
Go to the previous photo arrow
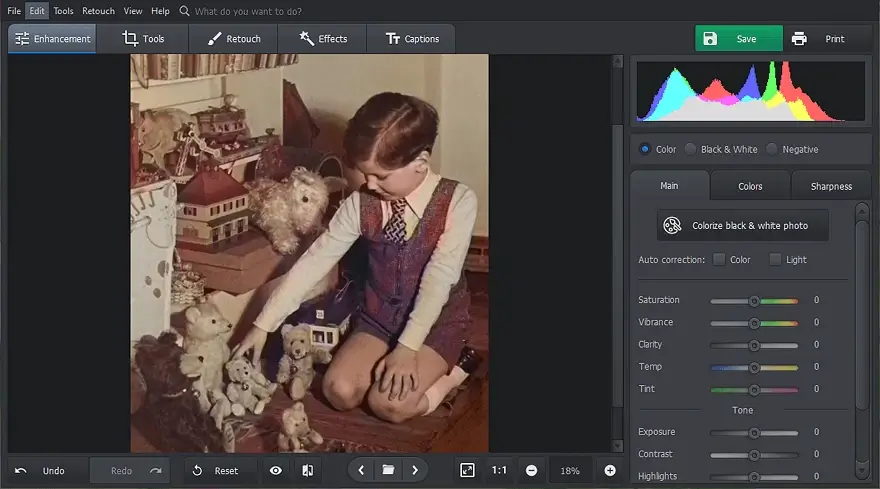(x=361, y=470)
